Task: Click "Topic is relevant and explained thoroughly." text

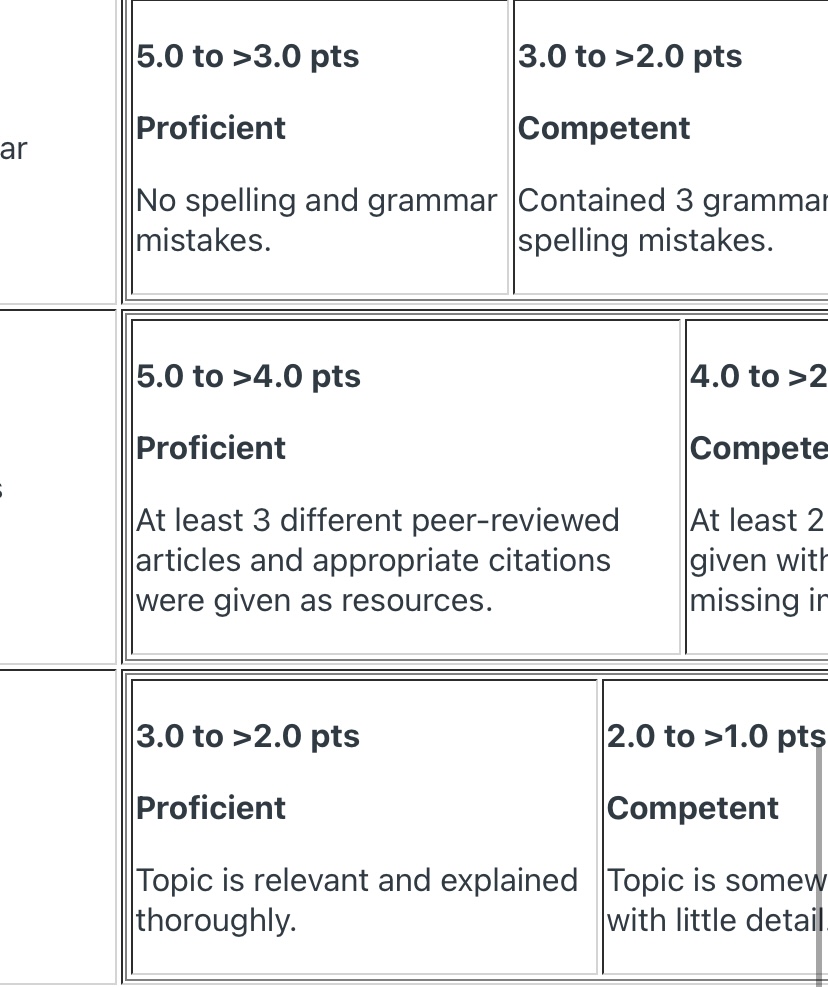Action: 356,899
